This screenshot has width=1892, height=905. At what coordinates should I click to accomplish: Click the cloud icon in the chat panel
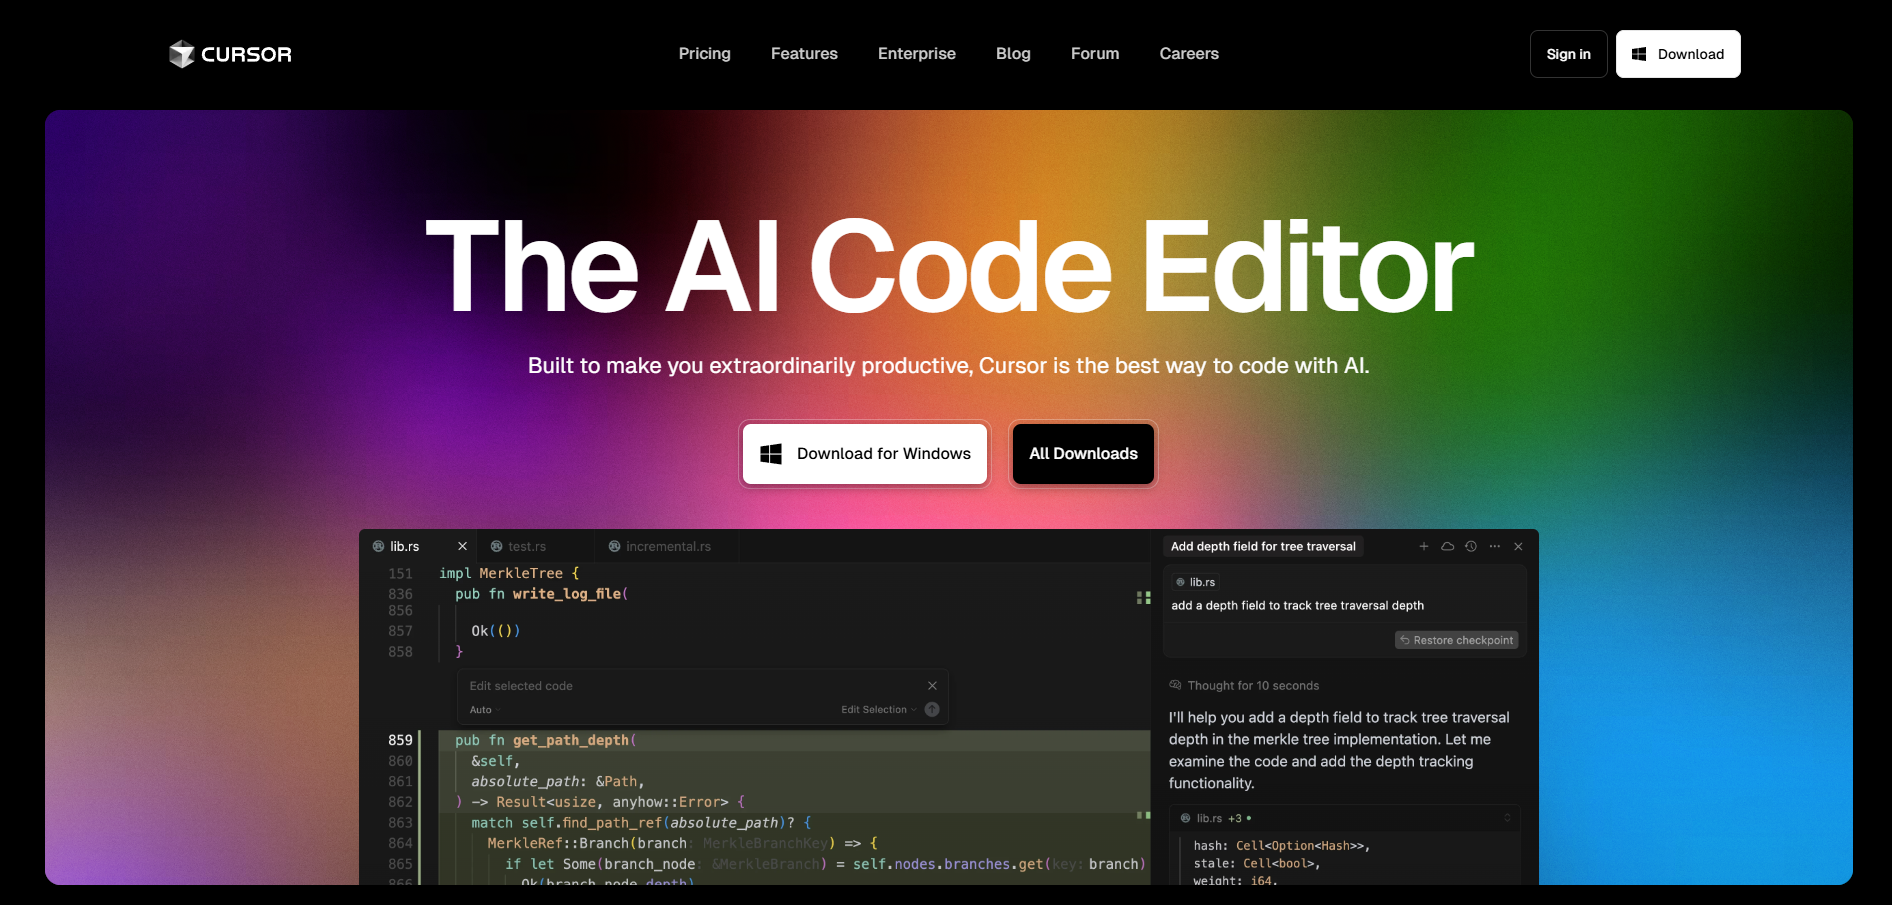click(x=1447, y=546)
